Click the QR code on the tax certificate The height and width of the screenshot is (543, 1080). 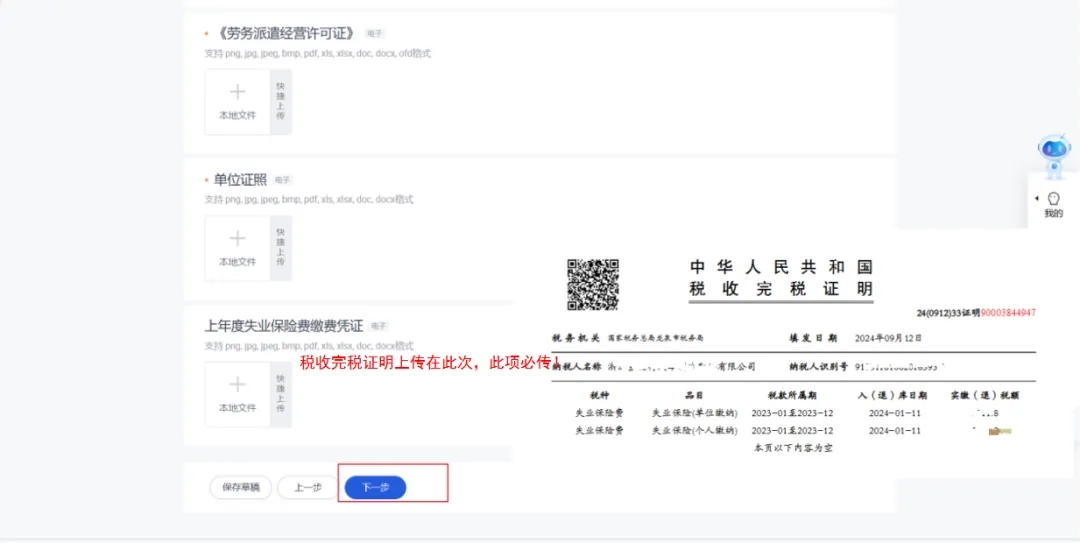click(x=593, y=284)
